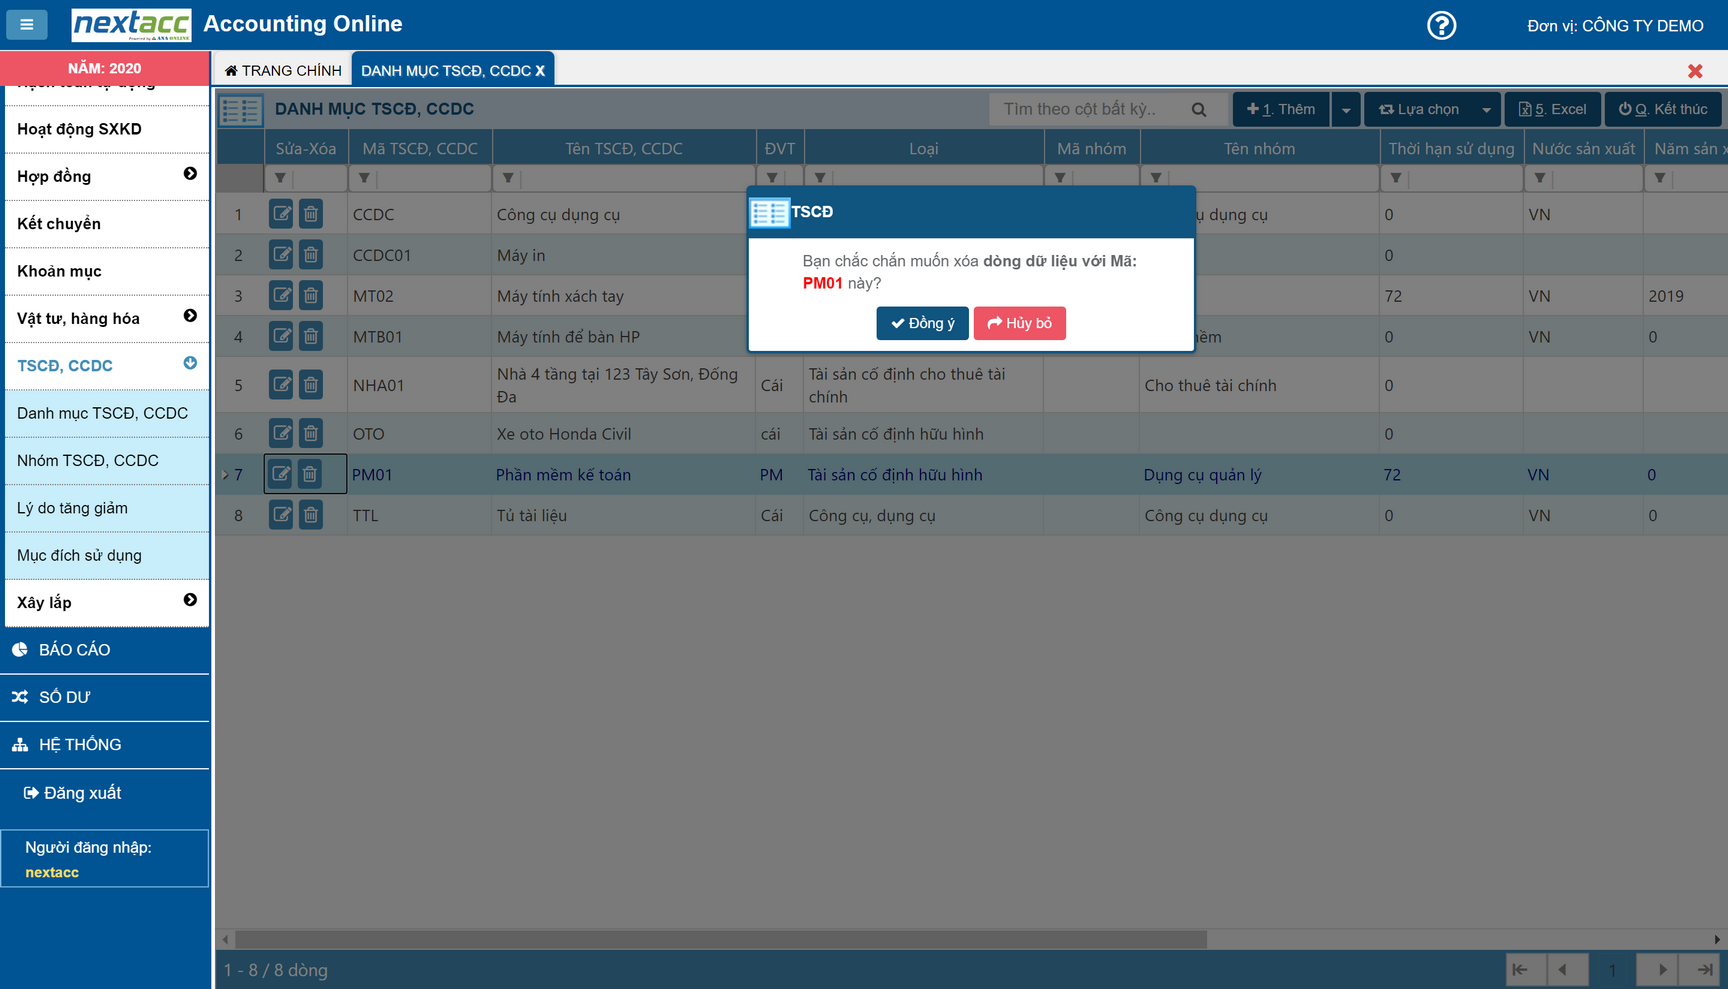This screenshot has width=1728, height=989.
Task: Open dropdown arrow next to Thêm
Action: click(1346, 110)
